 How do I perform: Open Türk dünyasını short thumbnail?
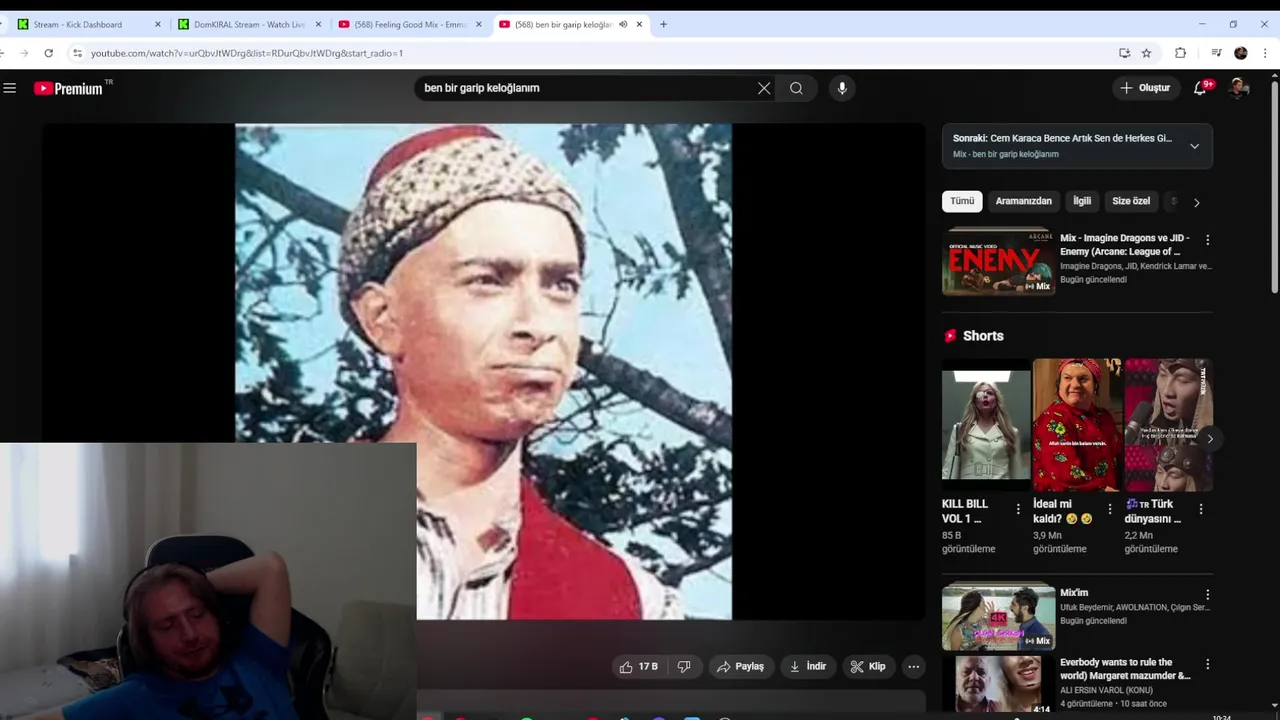pyautogui.click(x=1168, y=425)
